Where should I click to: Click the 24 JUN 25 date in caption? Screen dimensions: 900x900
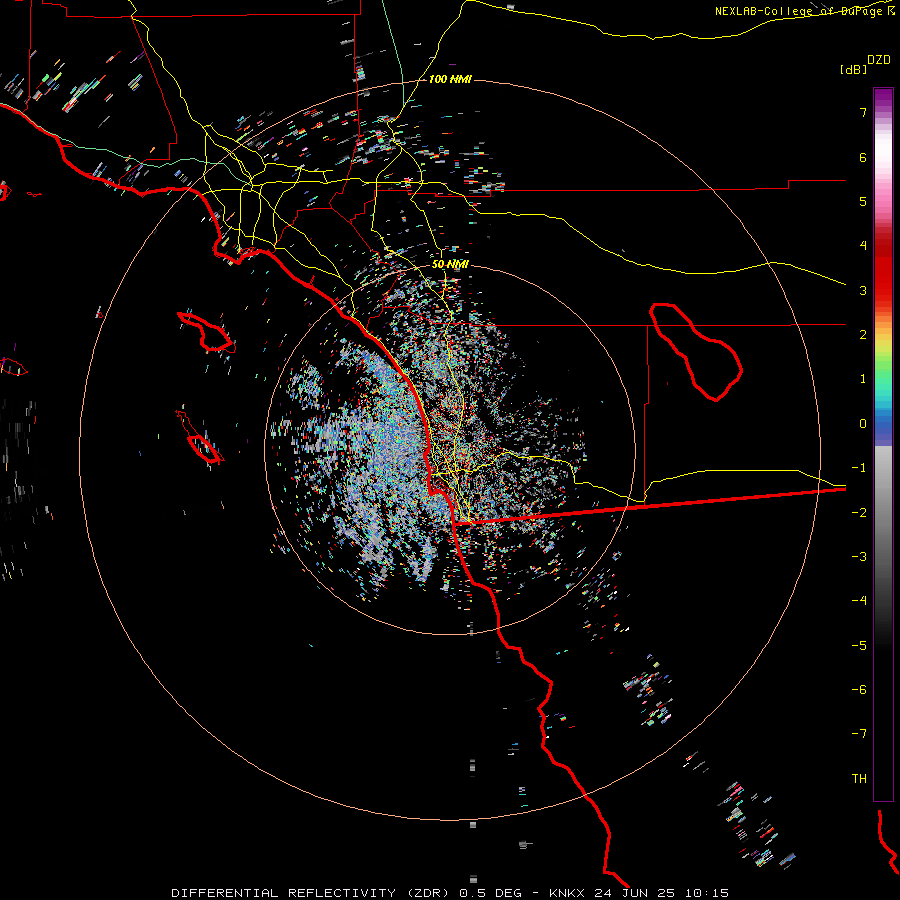tap(635, 893)
